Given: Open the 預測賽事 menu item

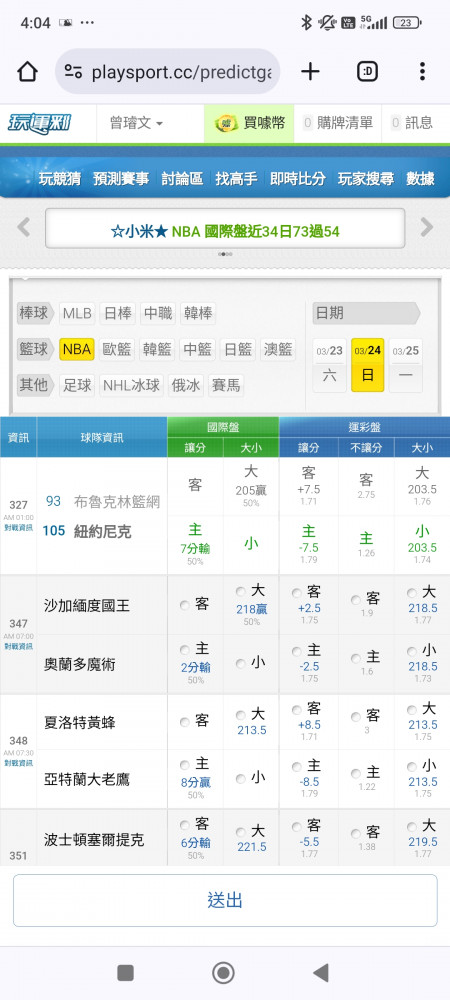Looking at the screenshot, I should 120,179.
